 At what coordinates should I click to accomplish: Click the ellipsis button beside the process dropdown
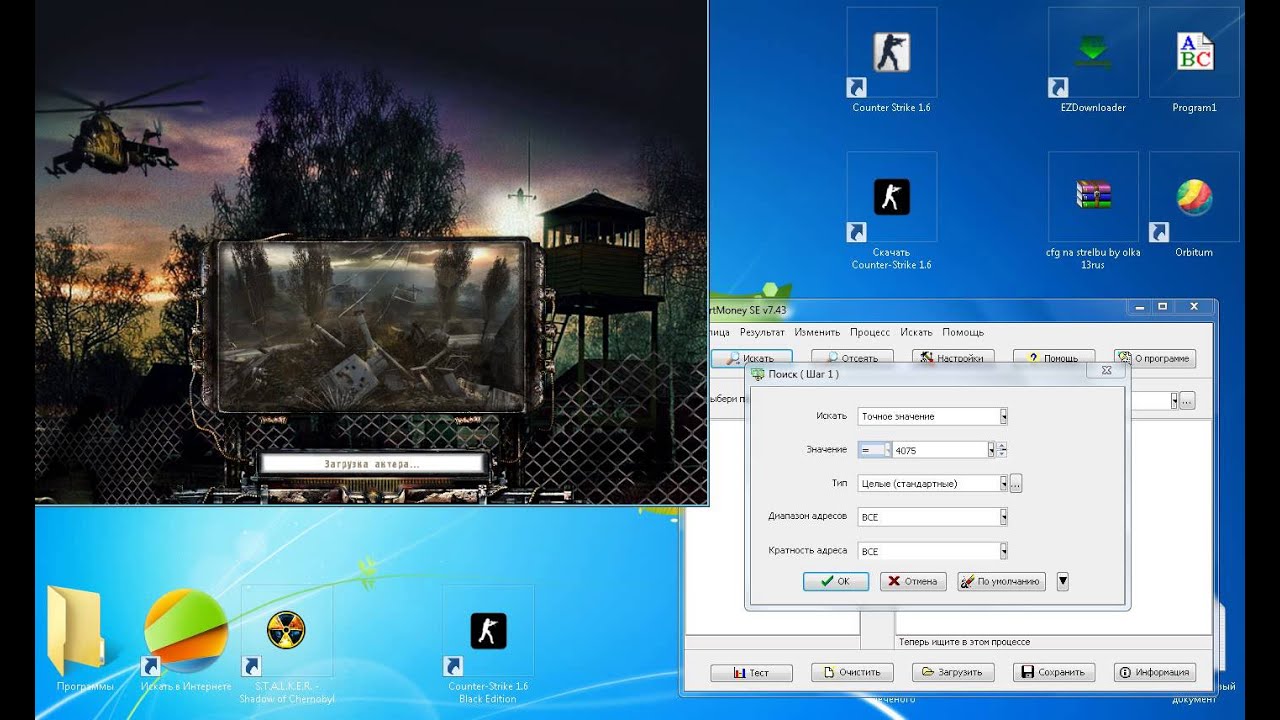coord(1187,400)
